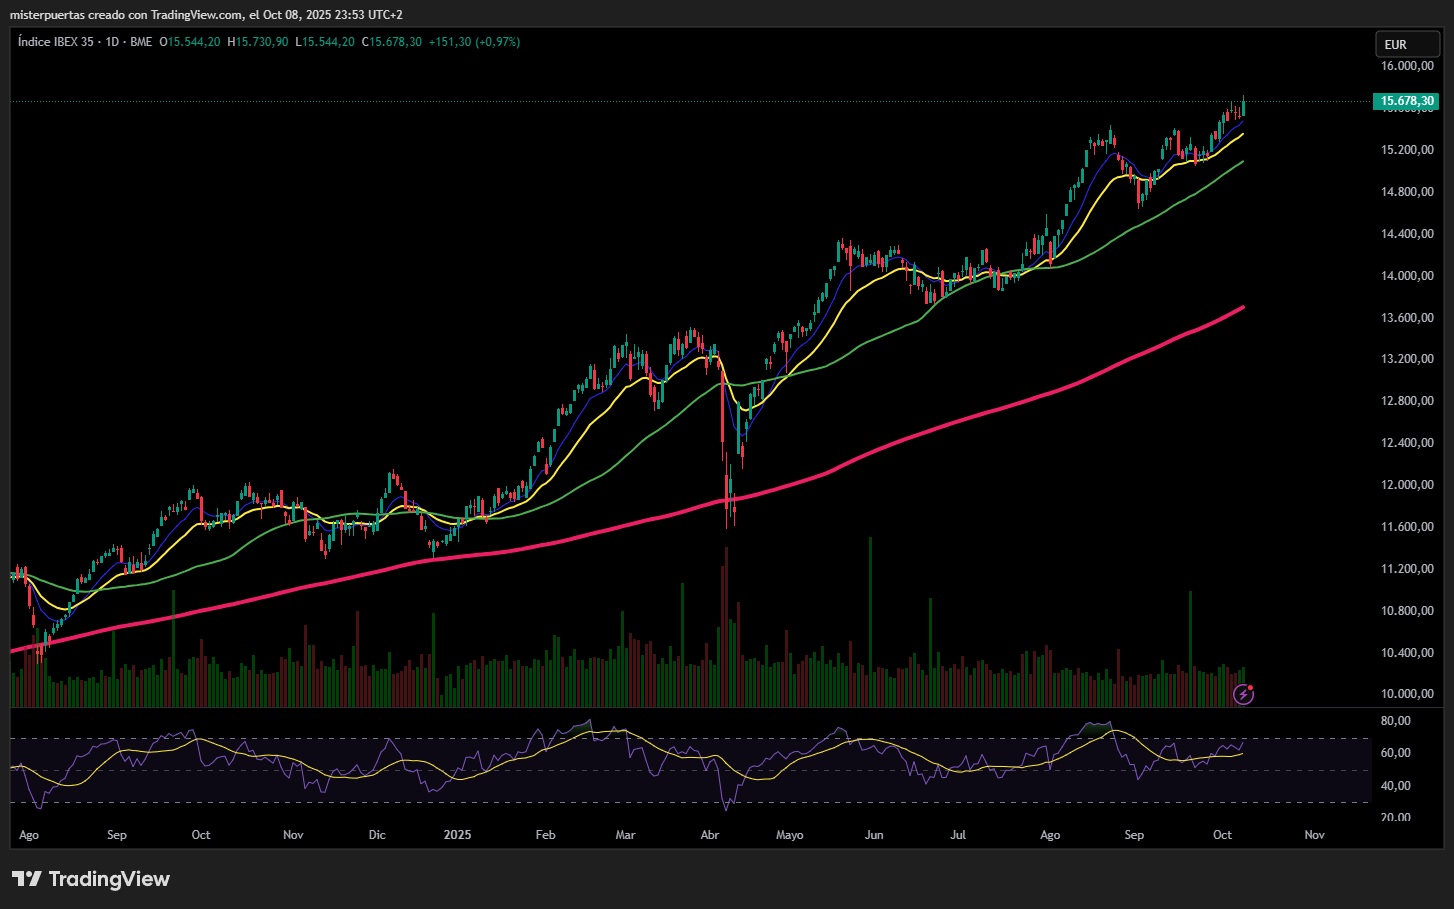The height and width of the screenshot is (909, 1454).
Task: Click the 10.000,00 price axis label
Action: tap(1408, 694)
